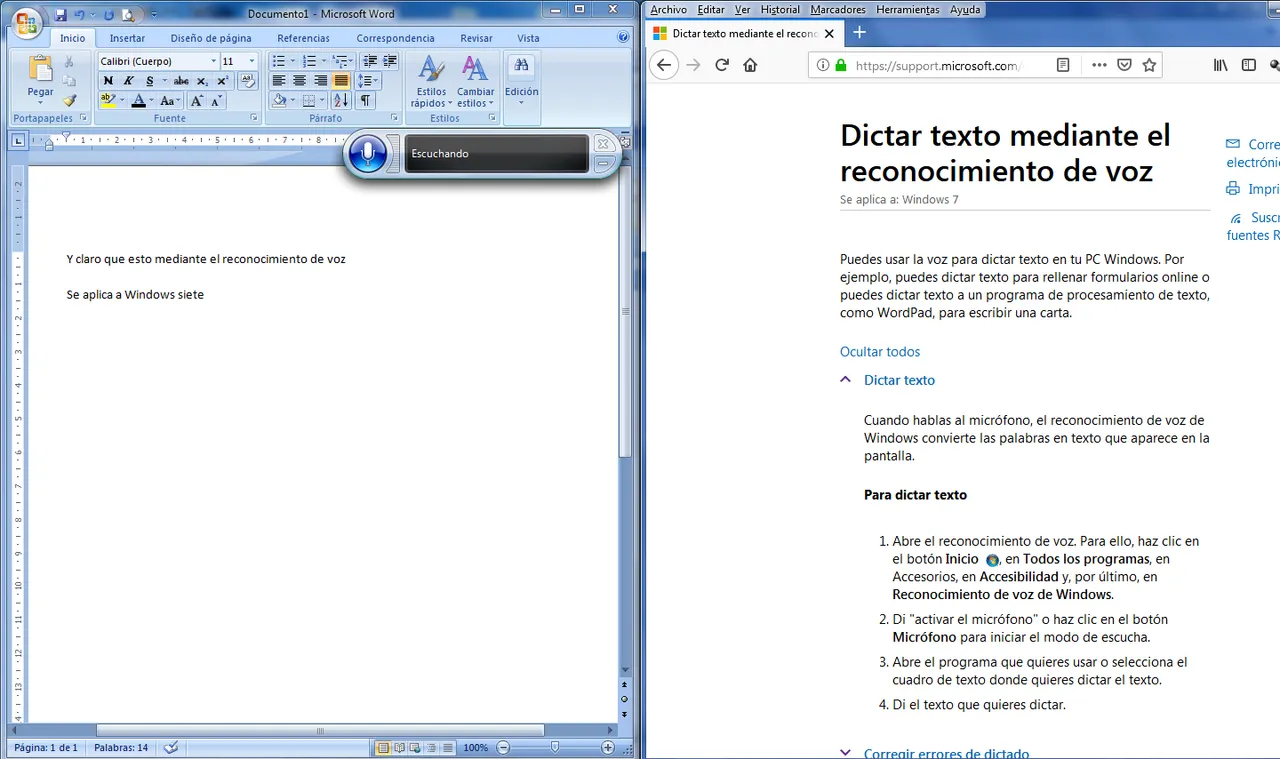
Task: Click the zoom out minus button in Word
Action: 503,747
